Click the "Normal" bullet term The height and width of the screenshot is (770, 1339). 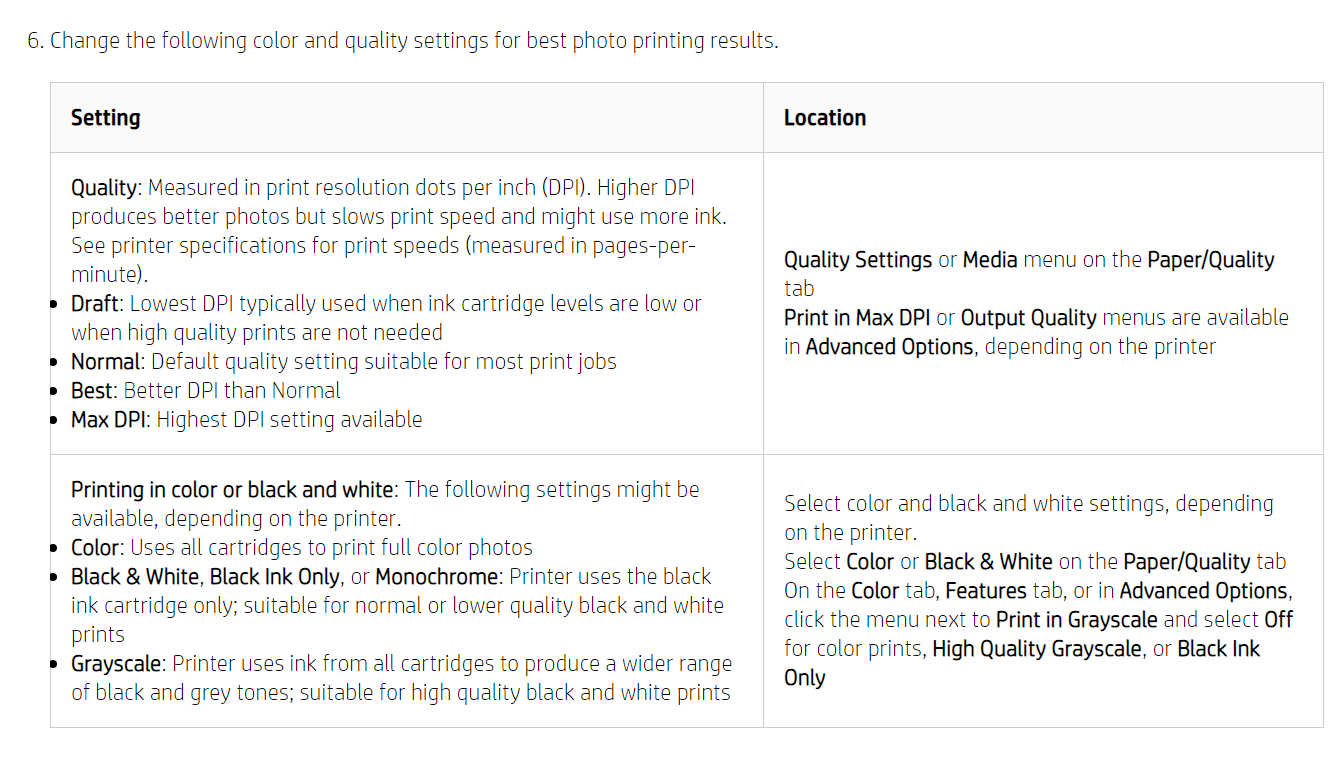105,362
